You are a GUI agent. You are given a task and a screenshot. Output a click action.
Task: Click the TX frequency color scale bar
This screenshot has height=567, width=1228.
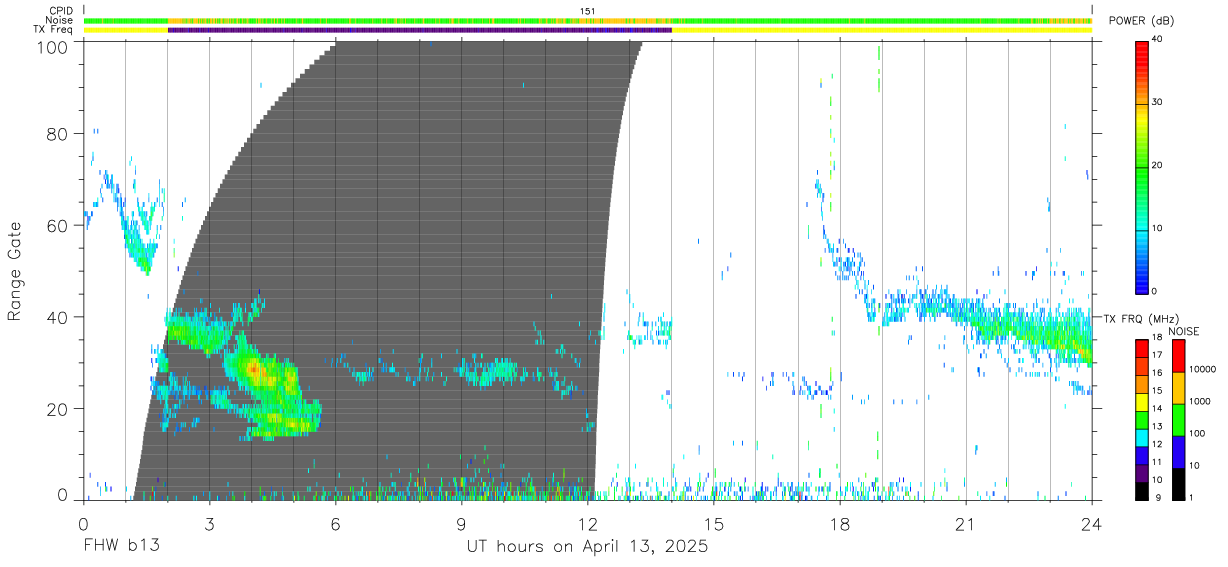(1142, 418)
